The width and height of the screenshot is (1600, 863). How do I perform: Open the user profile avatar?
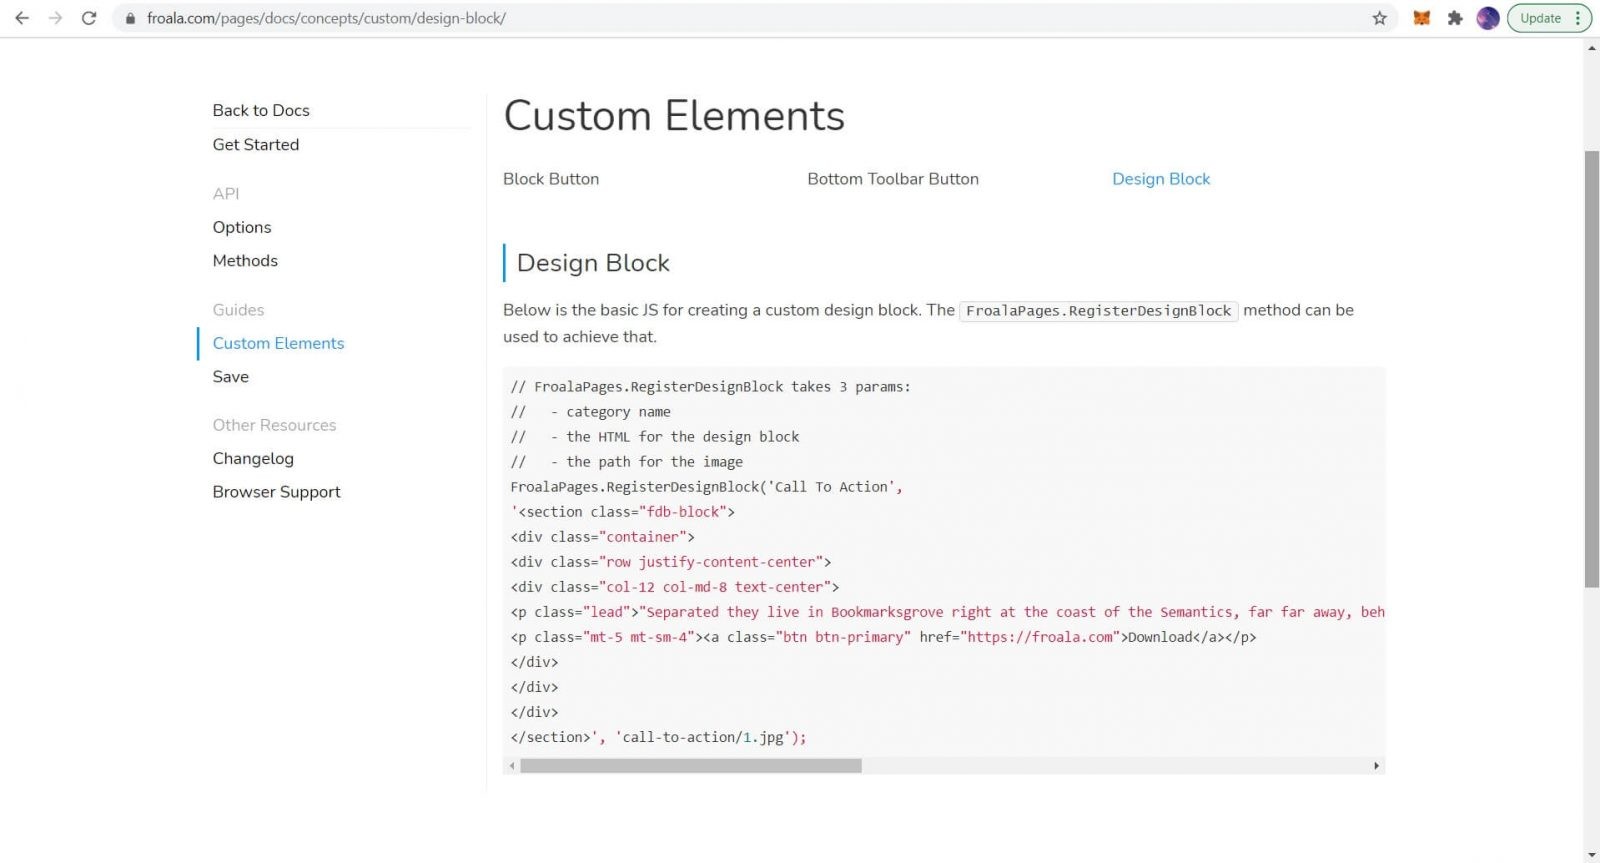click(1488, 18)
